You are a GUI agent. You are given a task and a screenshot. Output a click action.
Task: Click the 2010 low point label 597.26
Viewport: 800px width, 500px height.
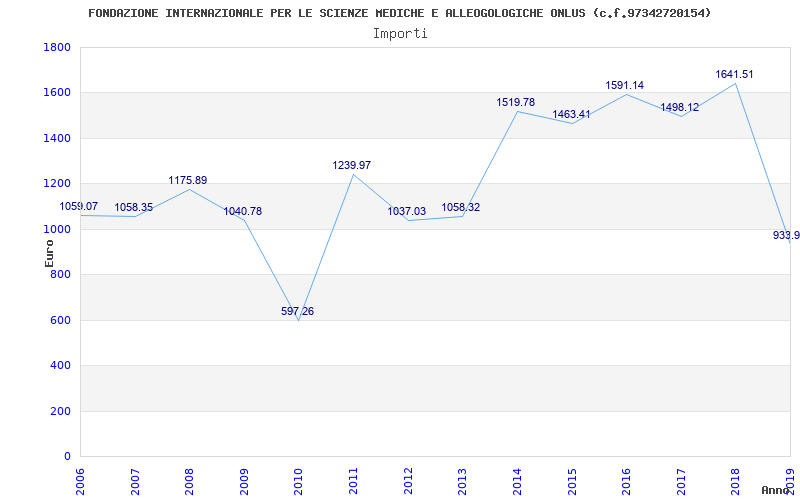point(297,312)
